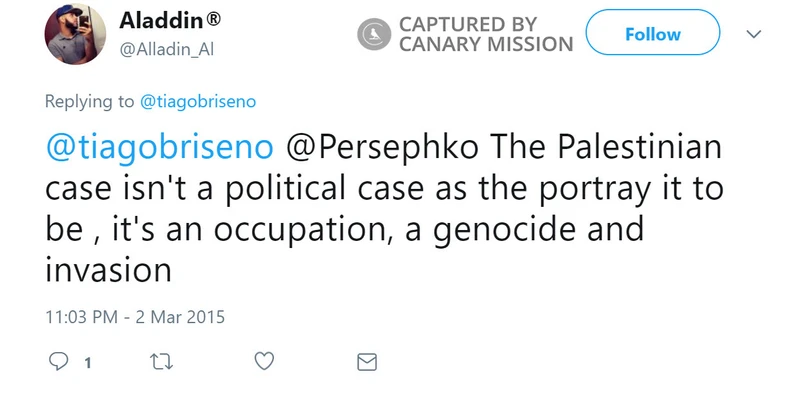Click the reply count number 1
Screen dimensions: 800x399
(x=88, y=363)
